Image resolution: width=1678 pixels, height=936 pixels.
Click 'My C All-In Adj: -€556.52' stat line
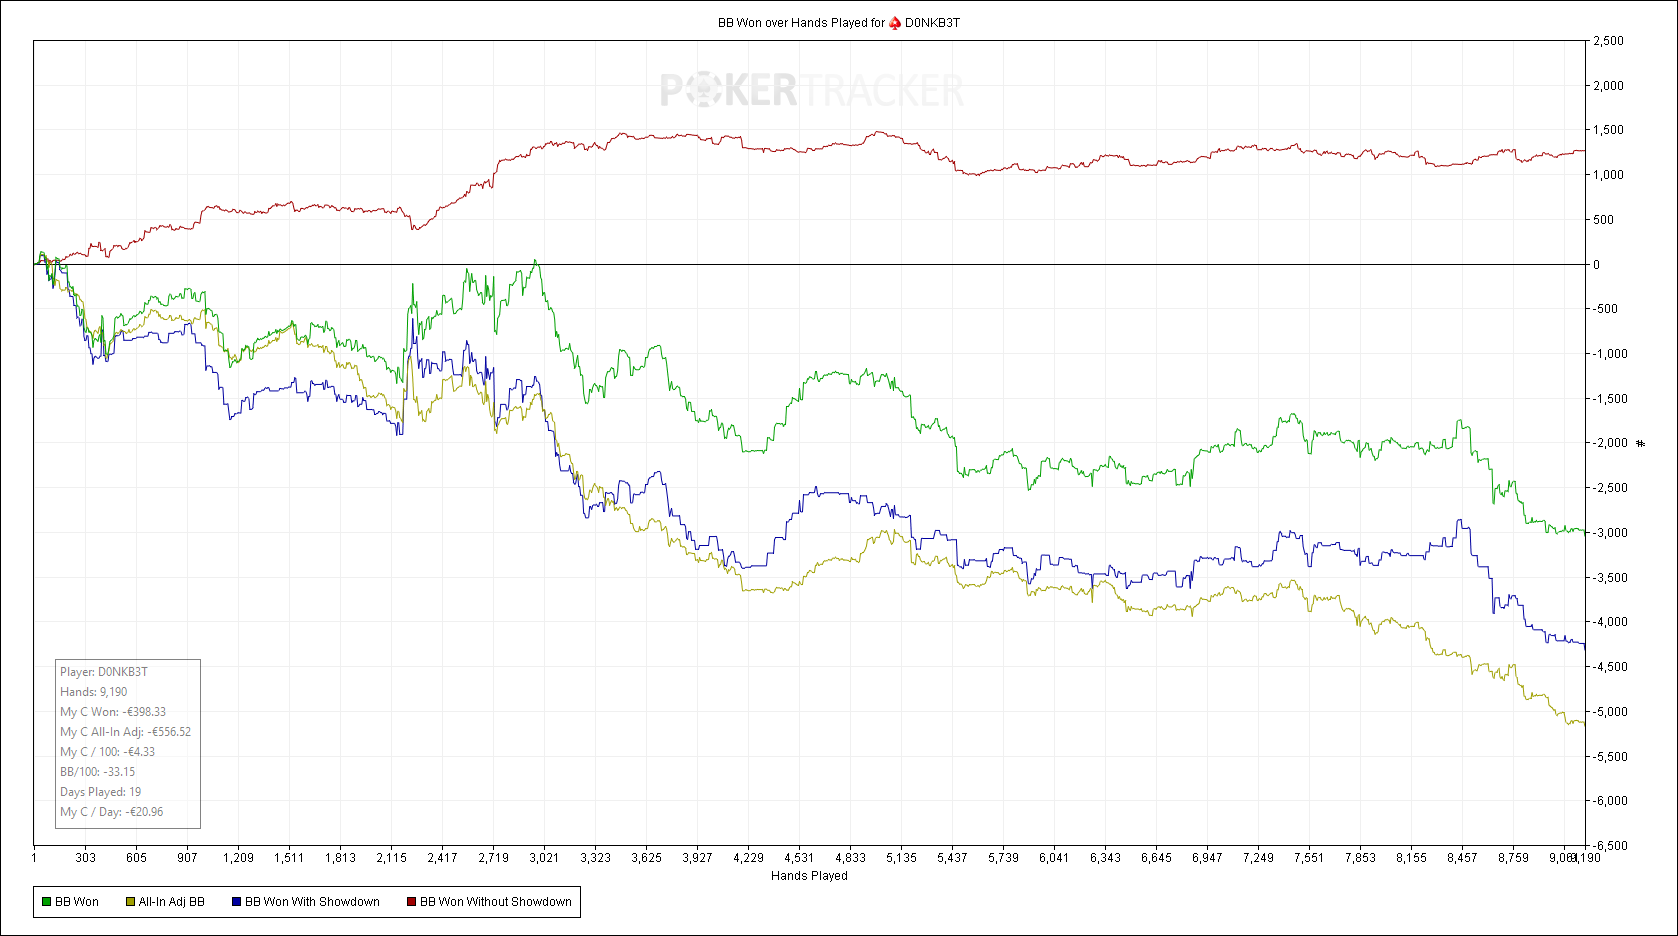(x=125, y=732)
